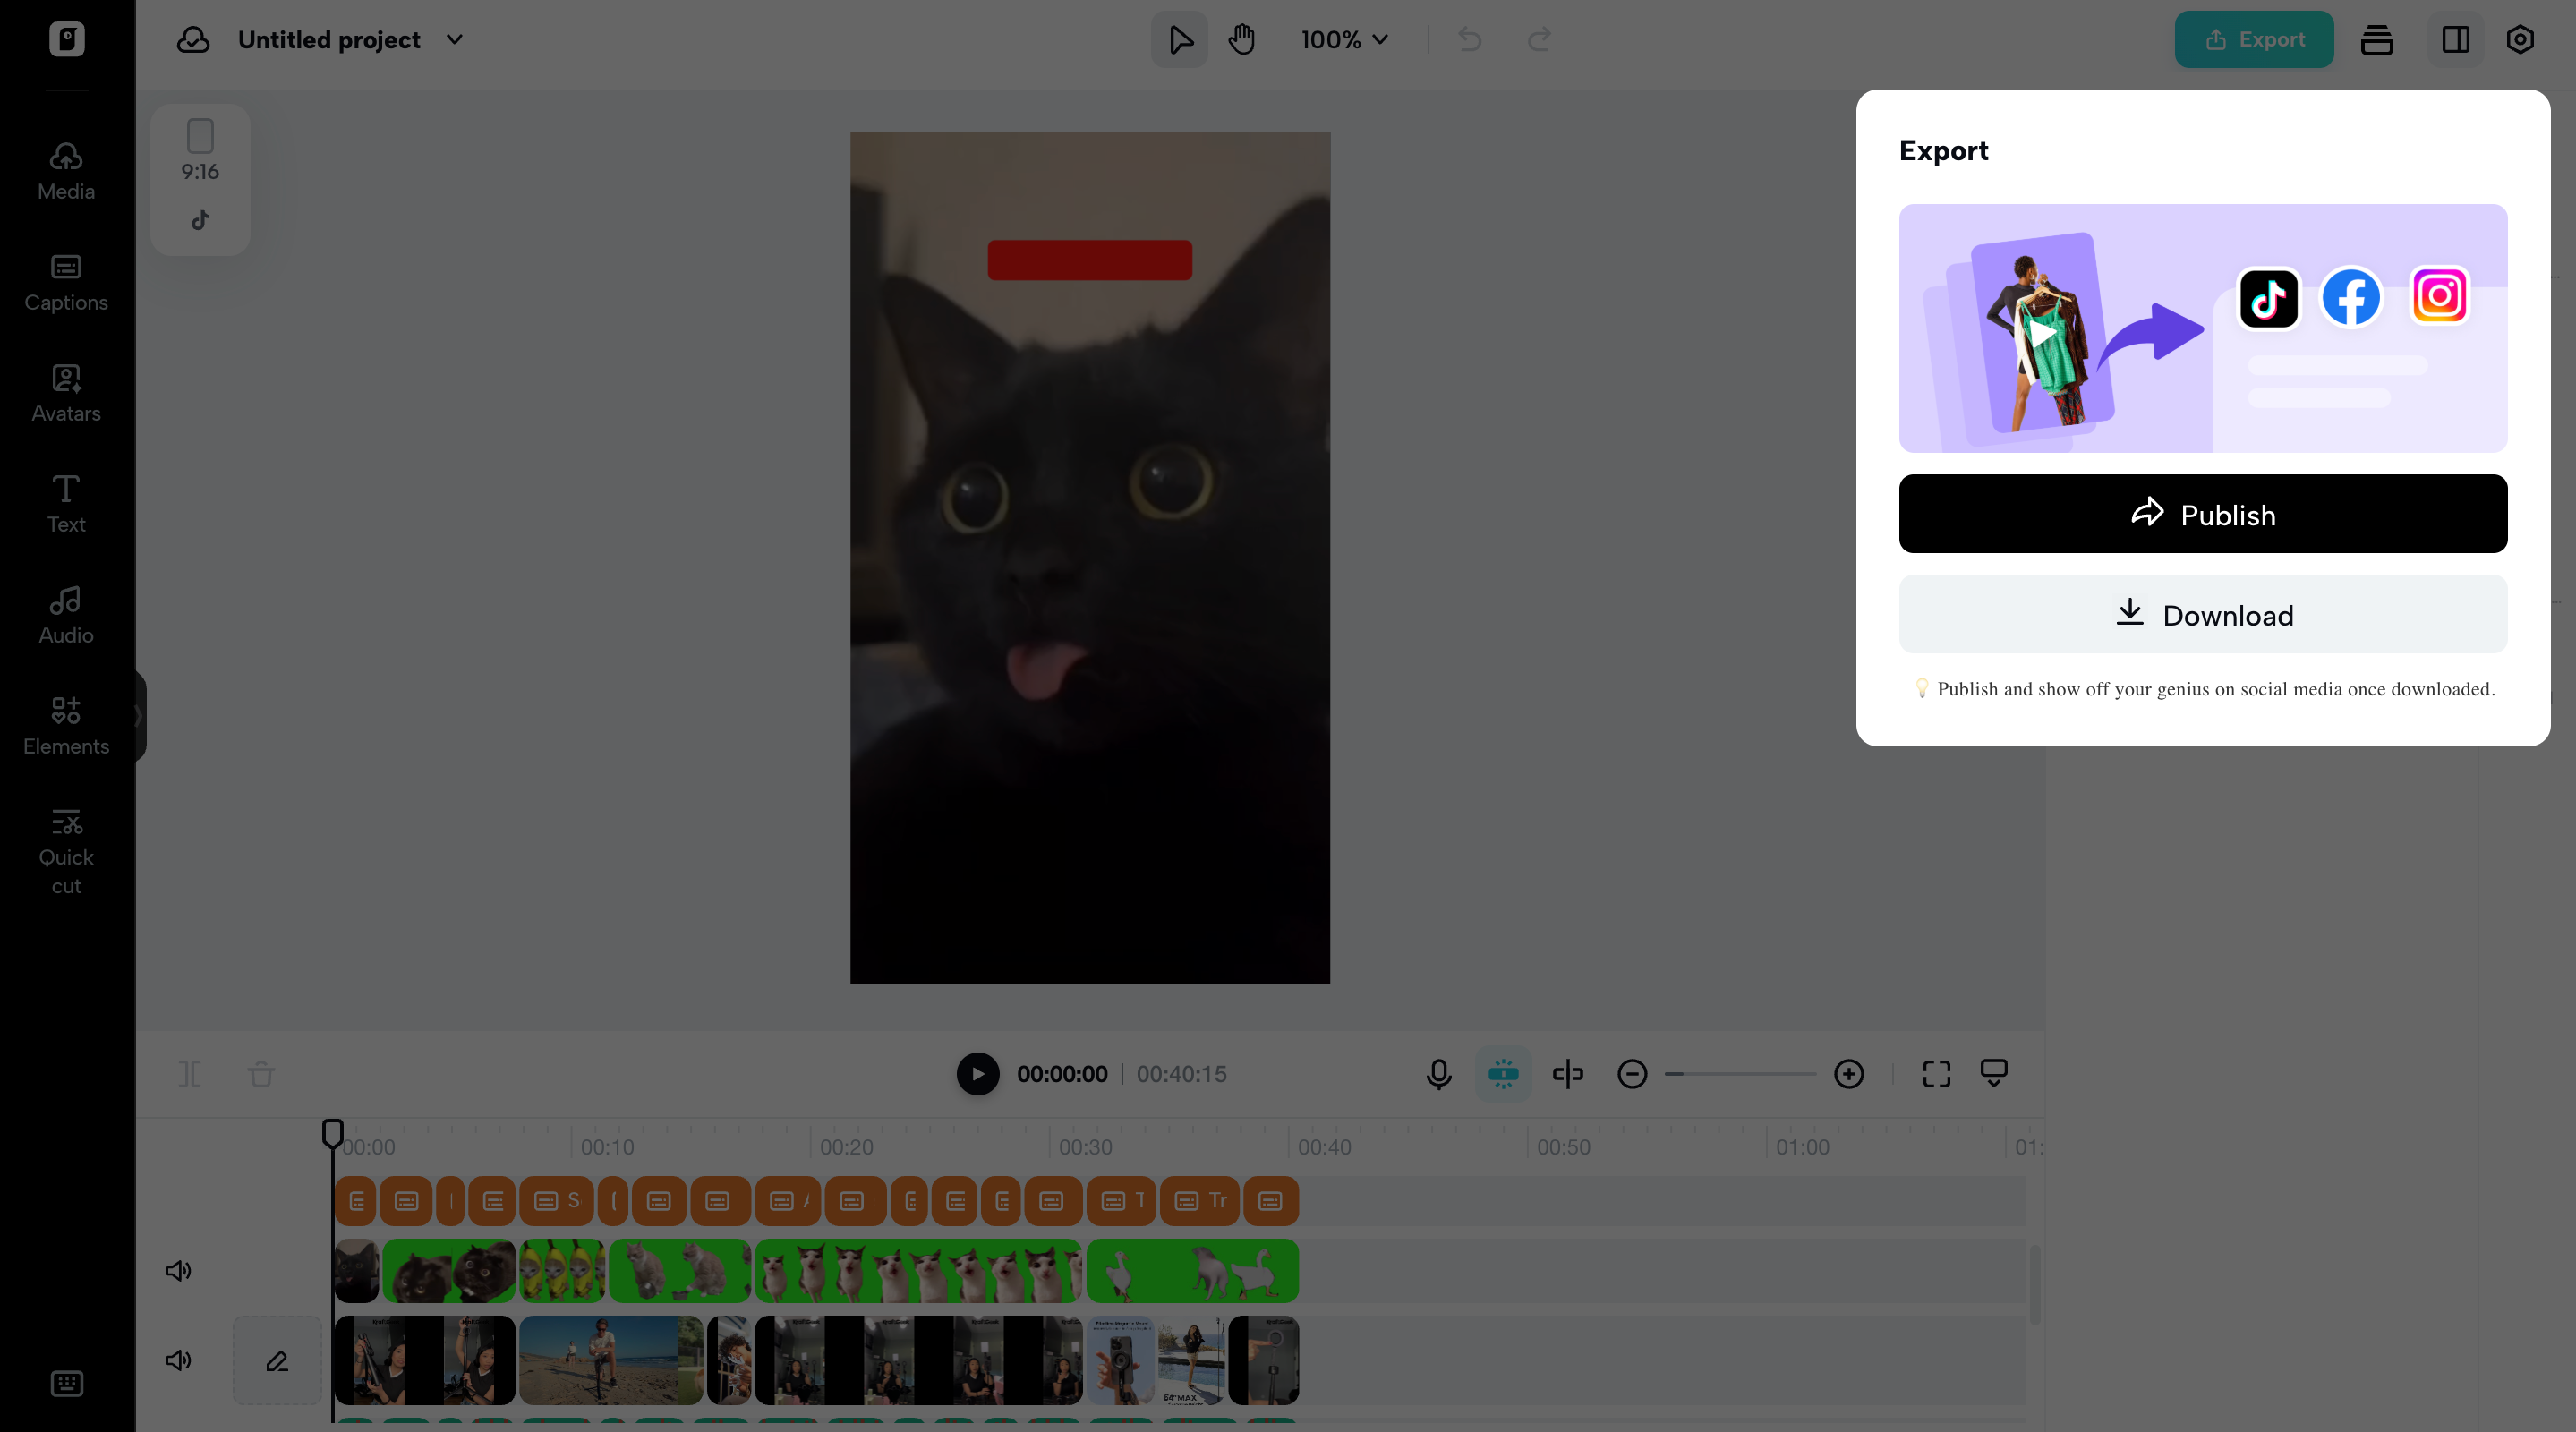Activate the select cursor tool
The image size is (2576, 1432).
pyautogui.click(x=1179, y=40)
